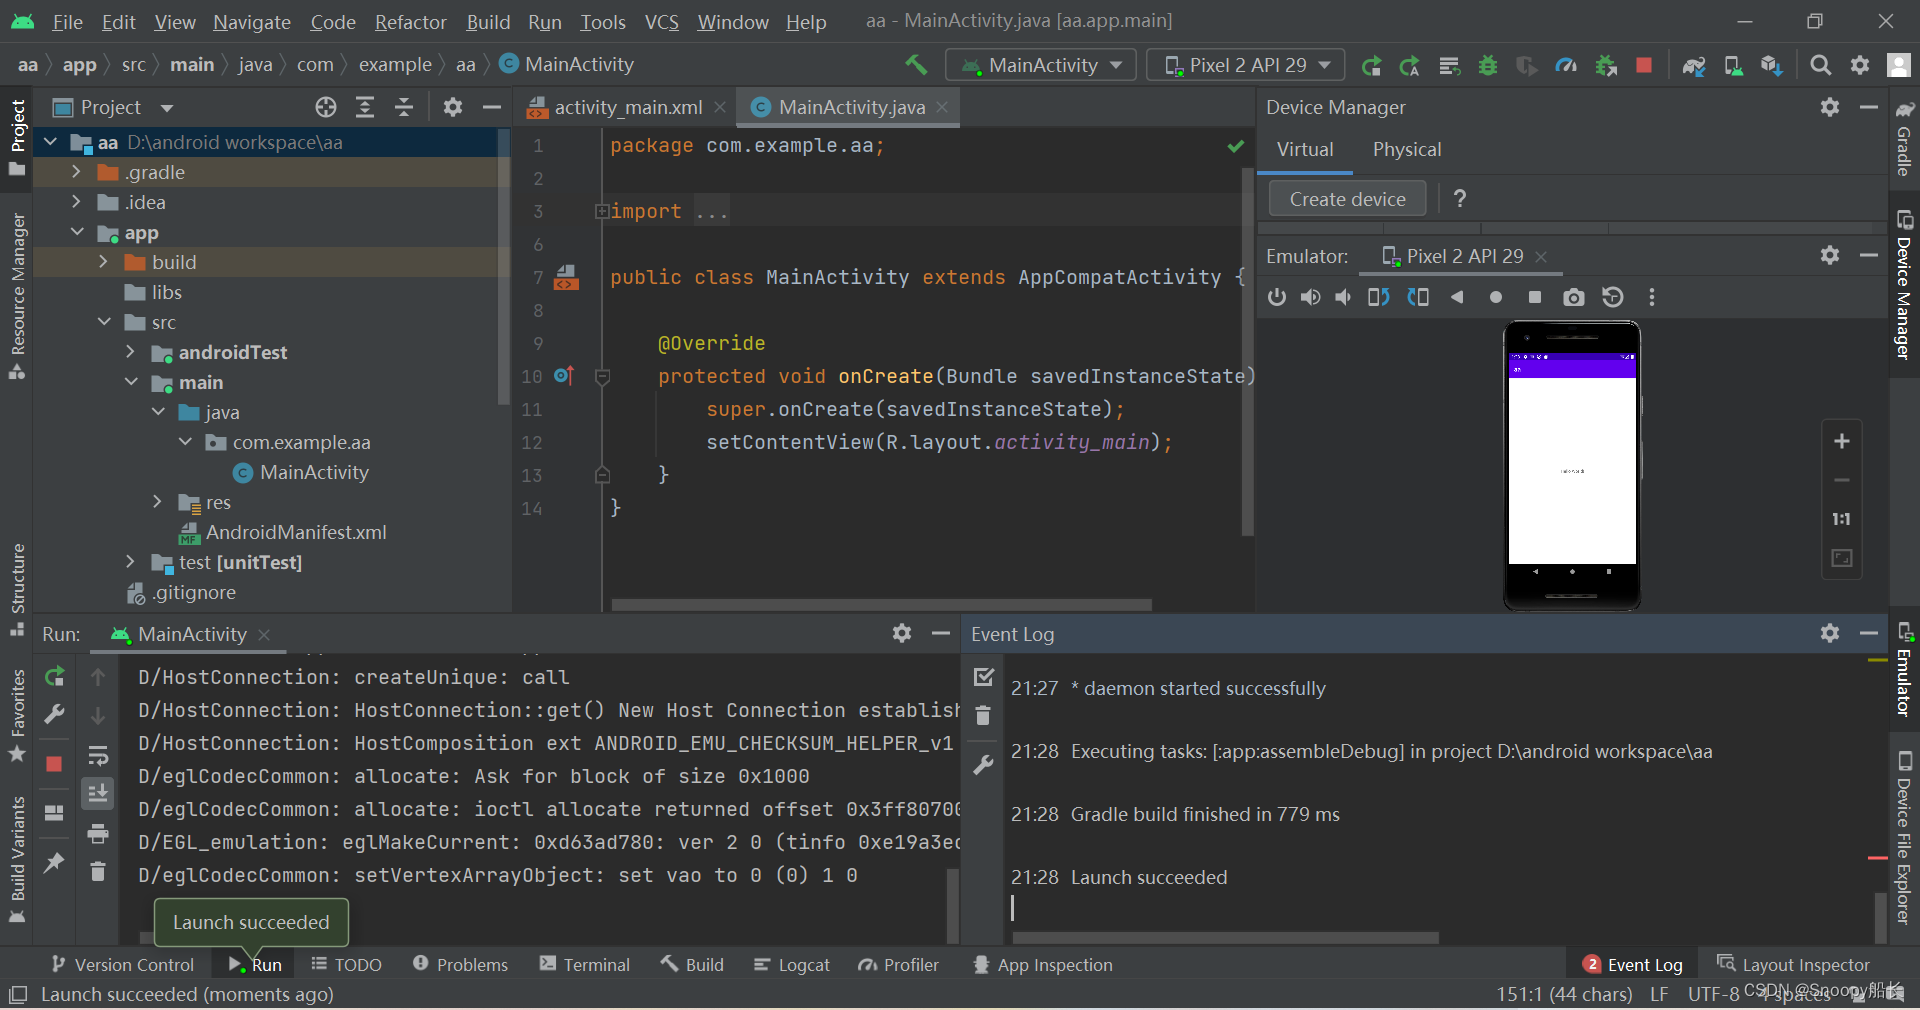The height and width of the screenshot is (1010, 1920).
Task: Expand the res folder
Action: click(x=157, y=502)
